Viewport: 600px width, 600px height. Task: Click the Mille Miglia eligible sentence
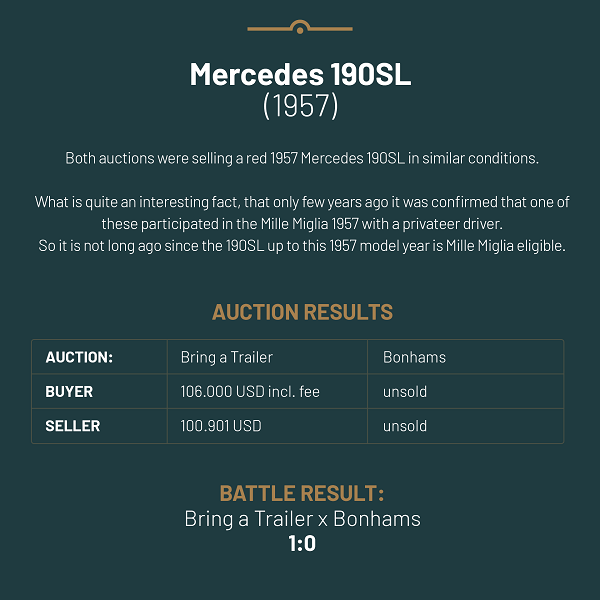[x=302, y=246]
